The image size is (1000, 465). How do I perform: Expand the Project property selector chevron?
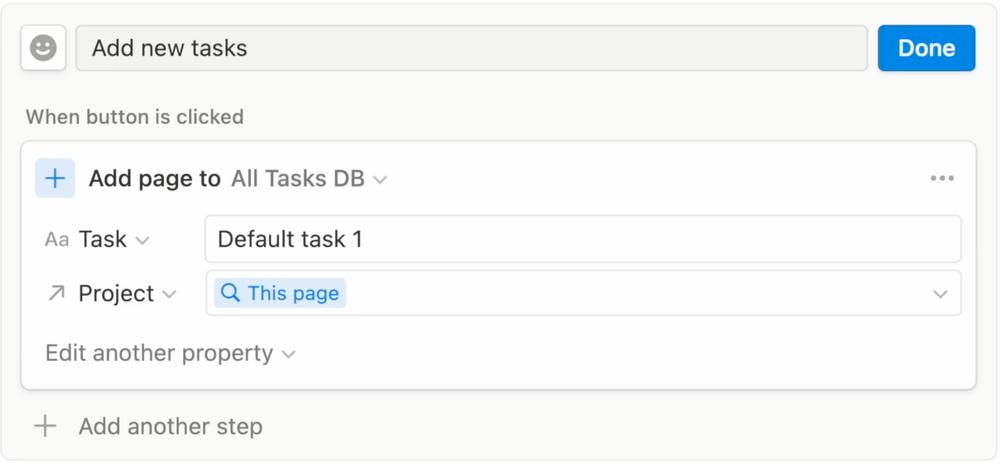pos(169,294)
